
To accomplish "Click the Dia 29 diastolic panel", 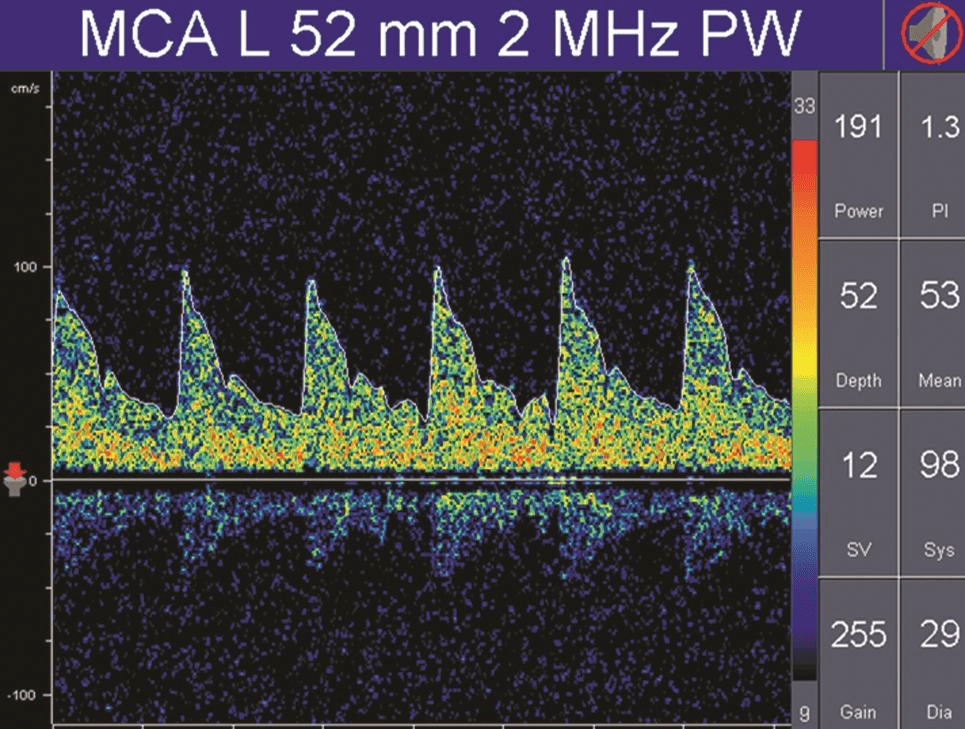I will click(x=936, y=655).
